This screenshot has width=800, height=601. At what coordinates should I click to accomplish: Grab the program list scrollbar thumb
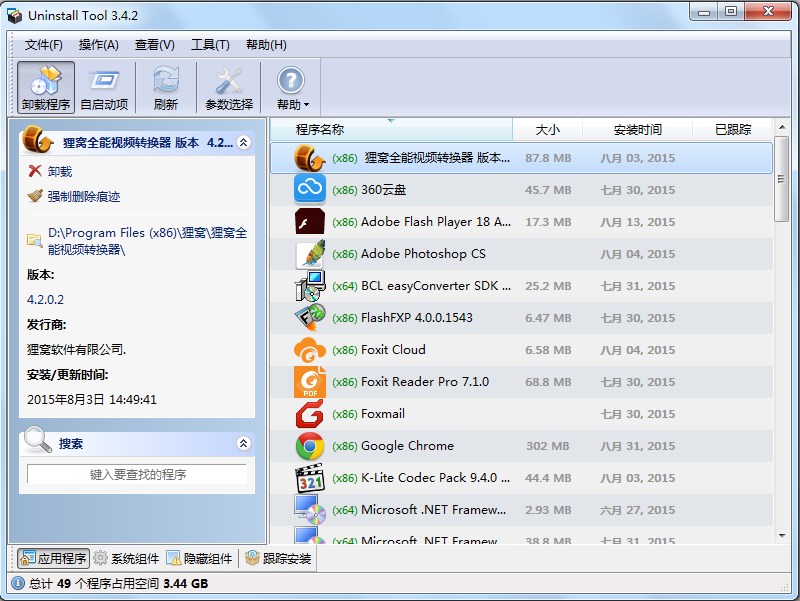[x=782, y=179]
